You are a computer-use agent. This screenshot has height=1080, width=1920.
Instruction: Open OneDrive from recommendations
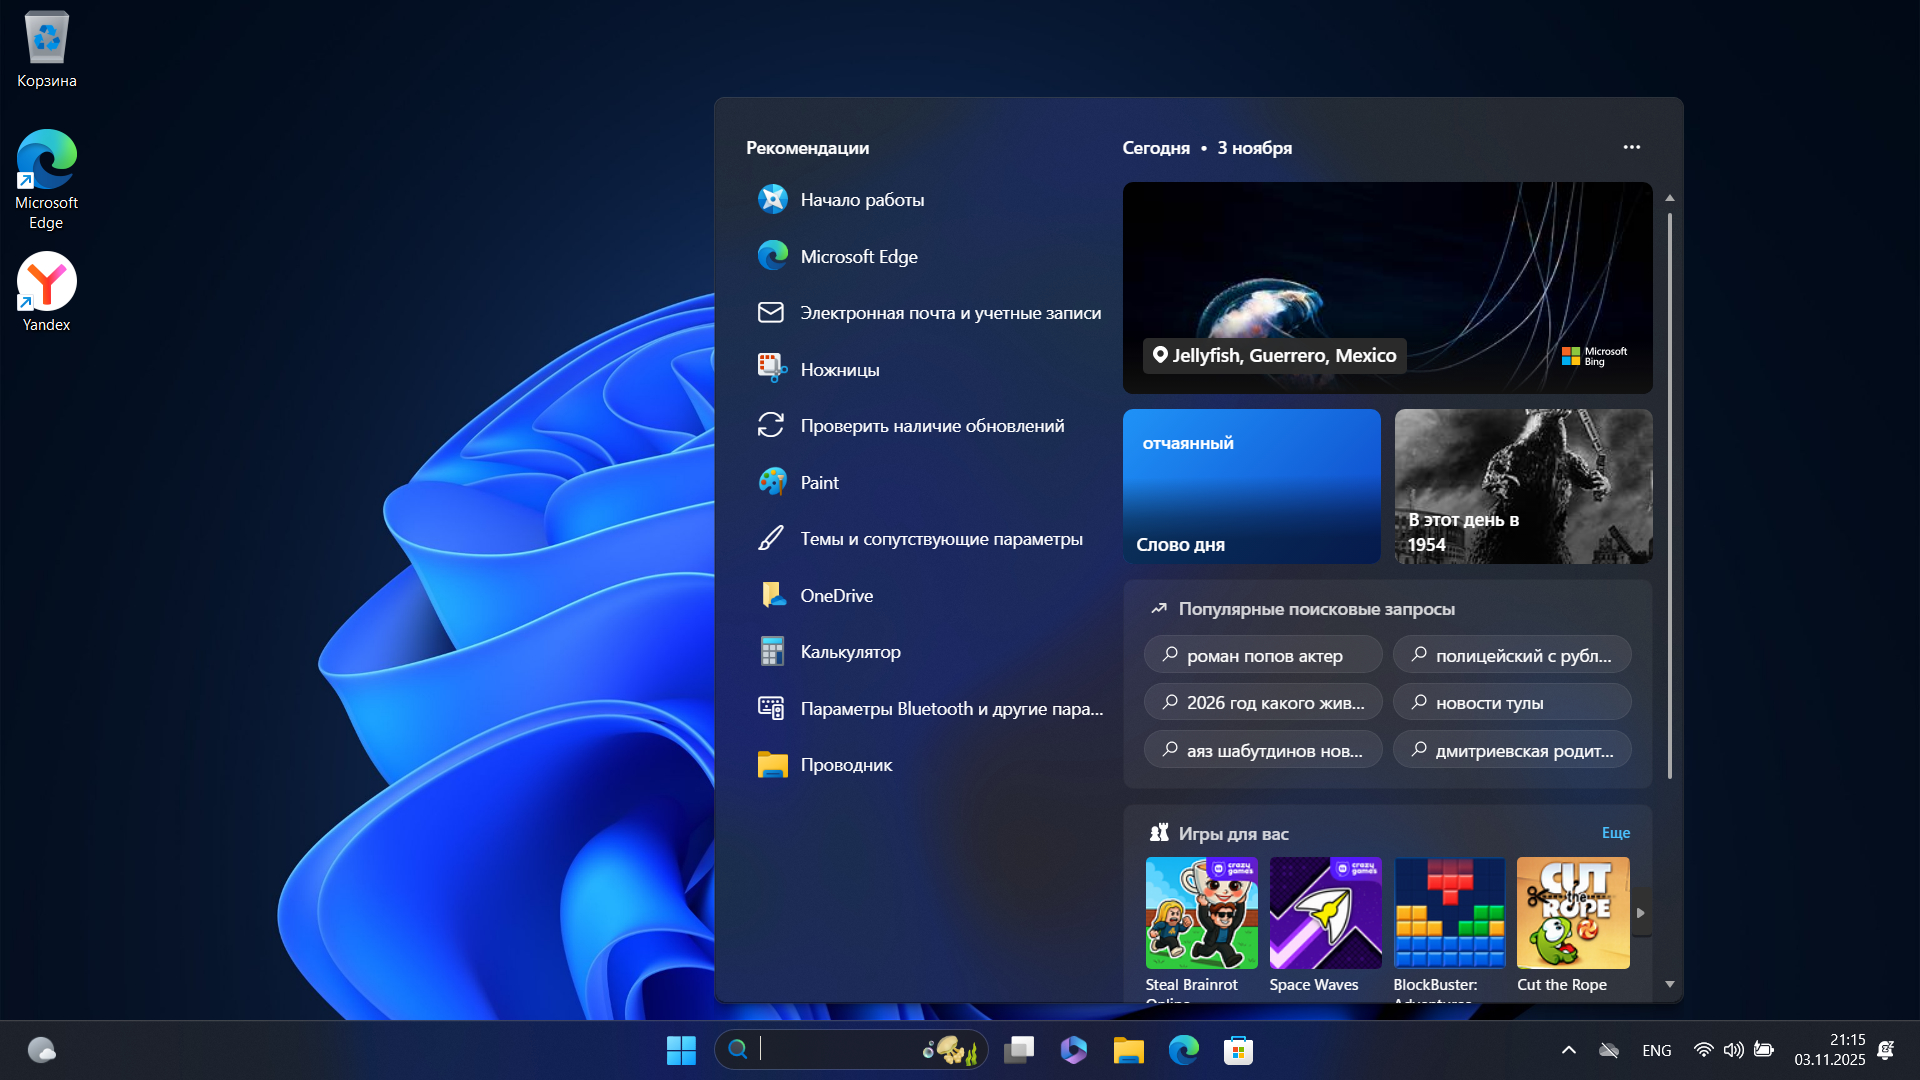(836, 596)
